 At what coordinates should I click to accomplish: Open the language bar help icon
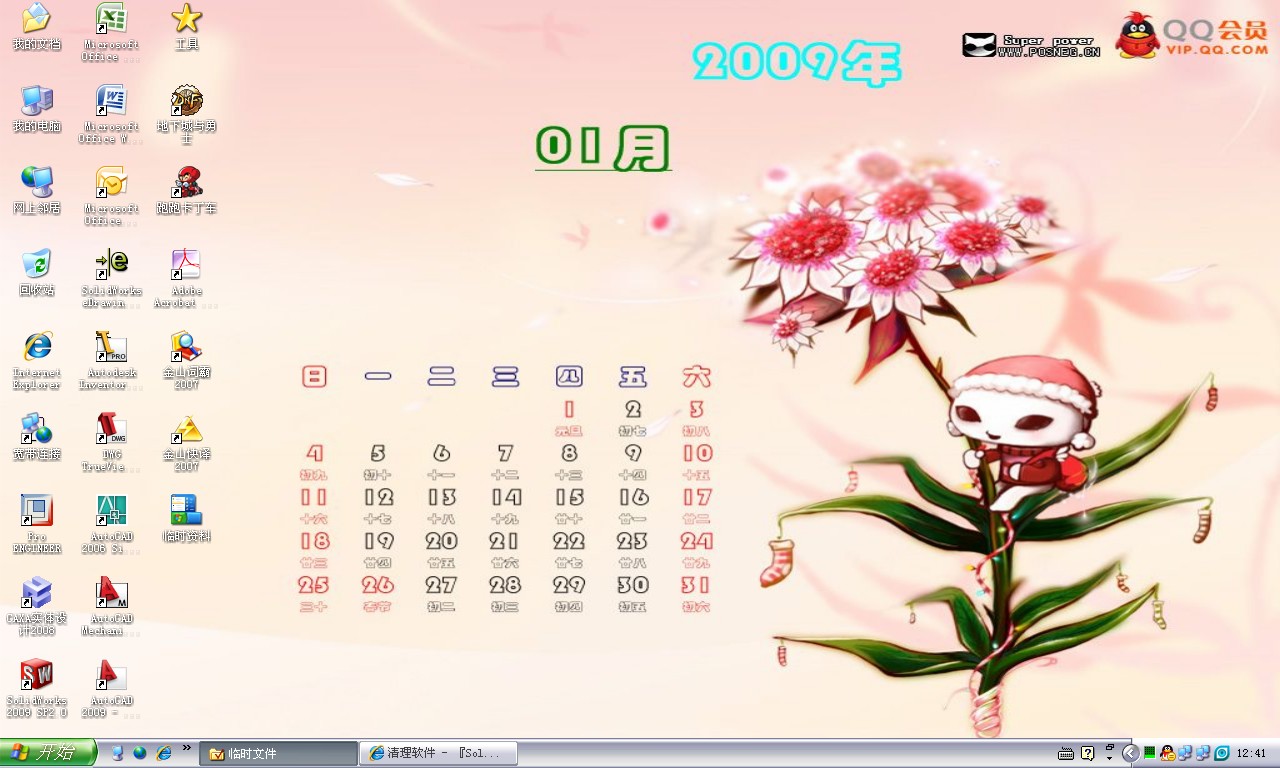coord(1087,753)
